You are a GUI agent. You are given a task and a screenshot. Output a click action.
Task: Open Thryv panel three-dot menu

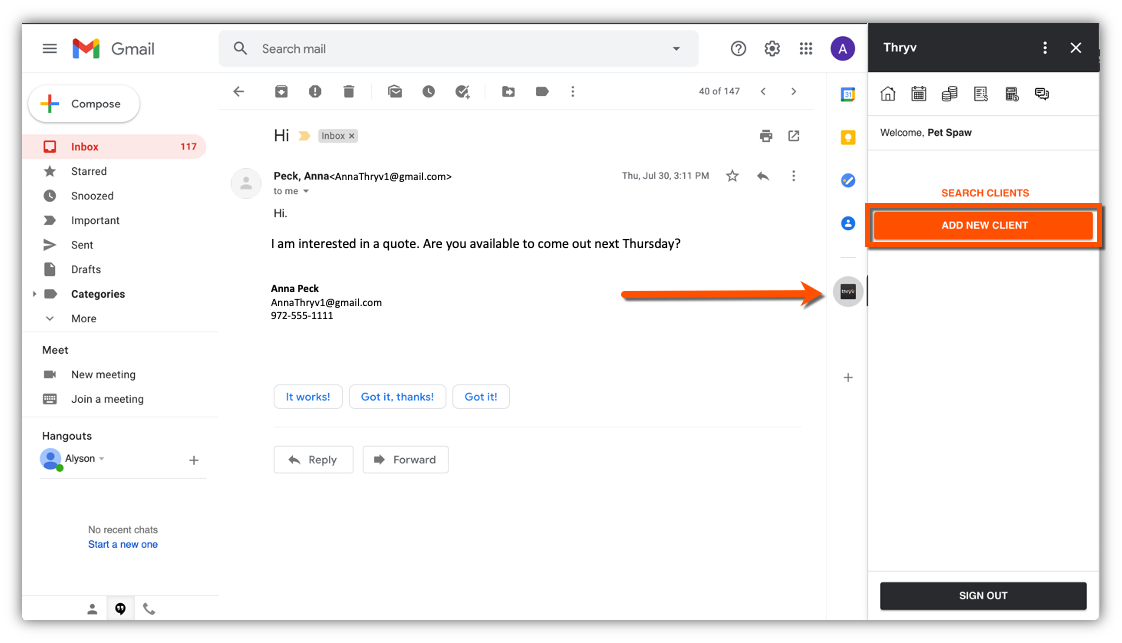click(x=1045, y=48)
